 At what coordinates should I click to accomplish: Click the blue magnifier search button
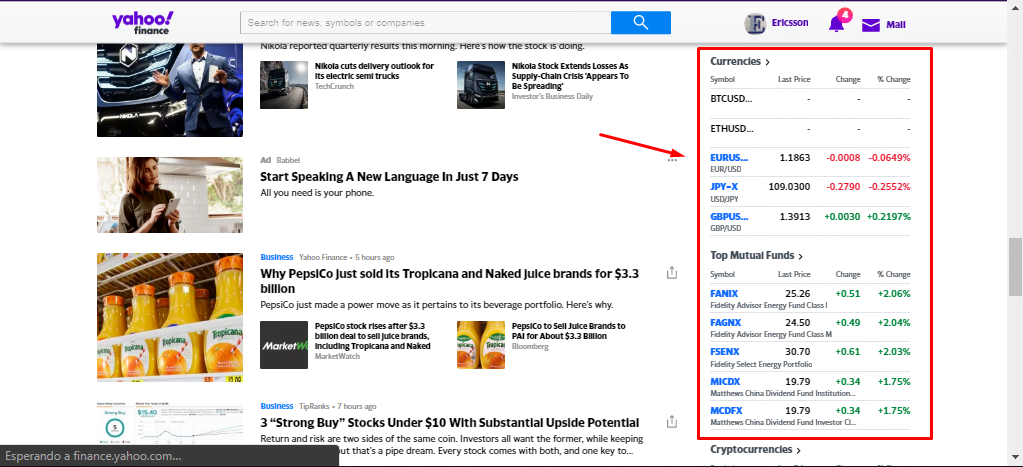tap(641, 23)
